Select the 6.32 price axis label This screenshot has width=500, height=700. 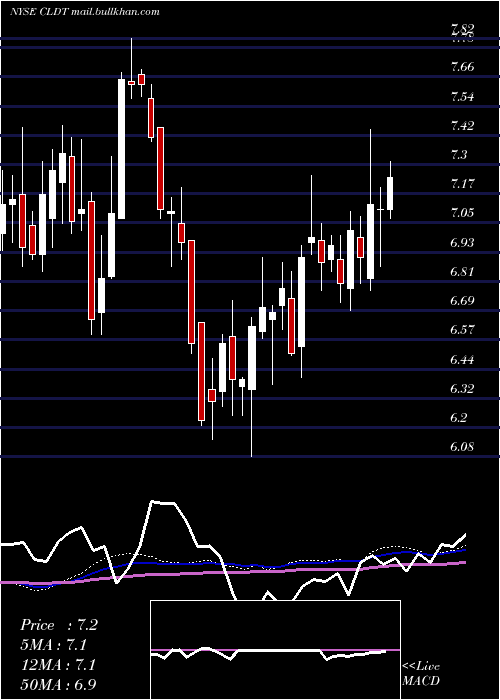[x=462, y=388]
